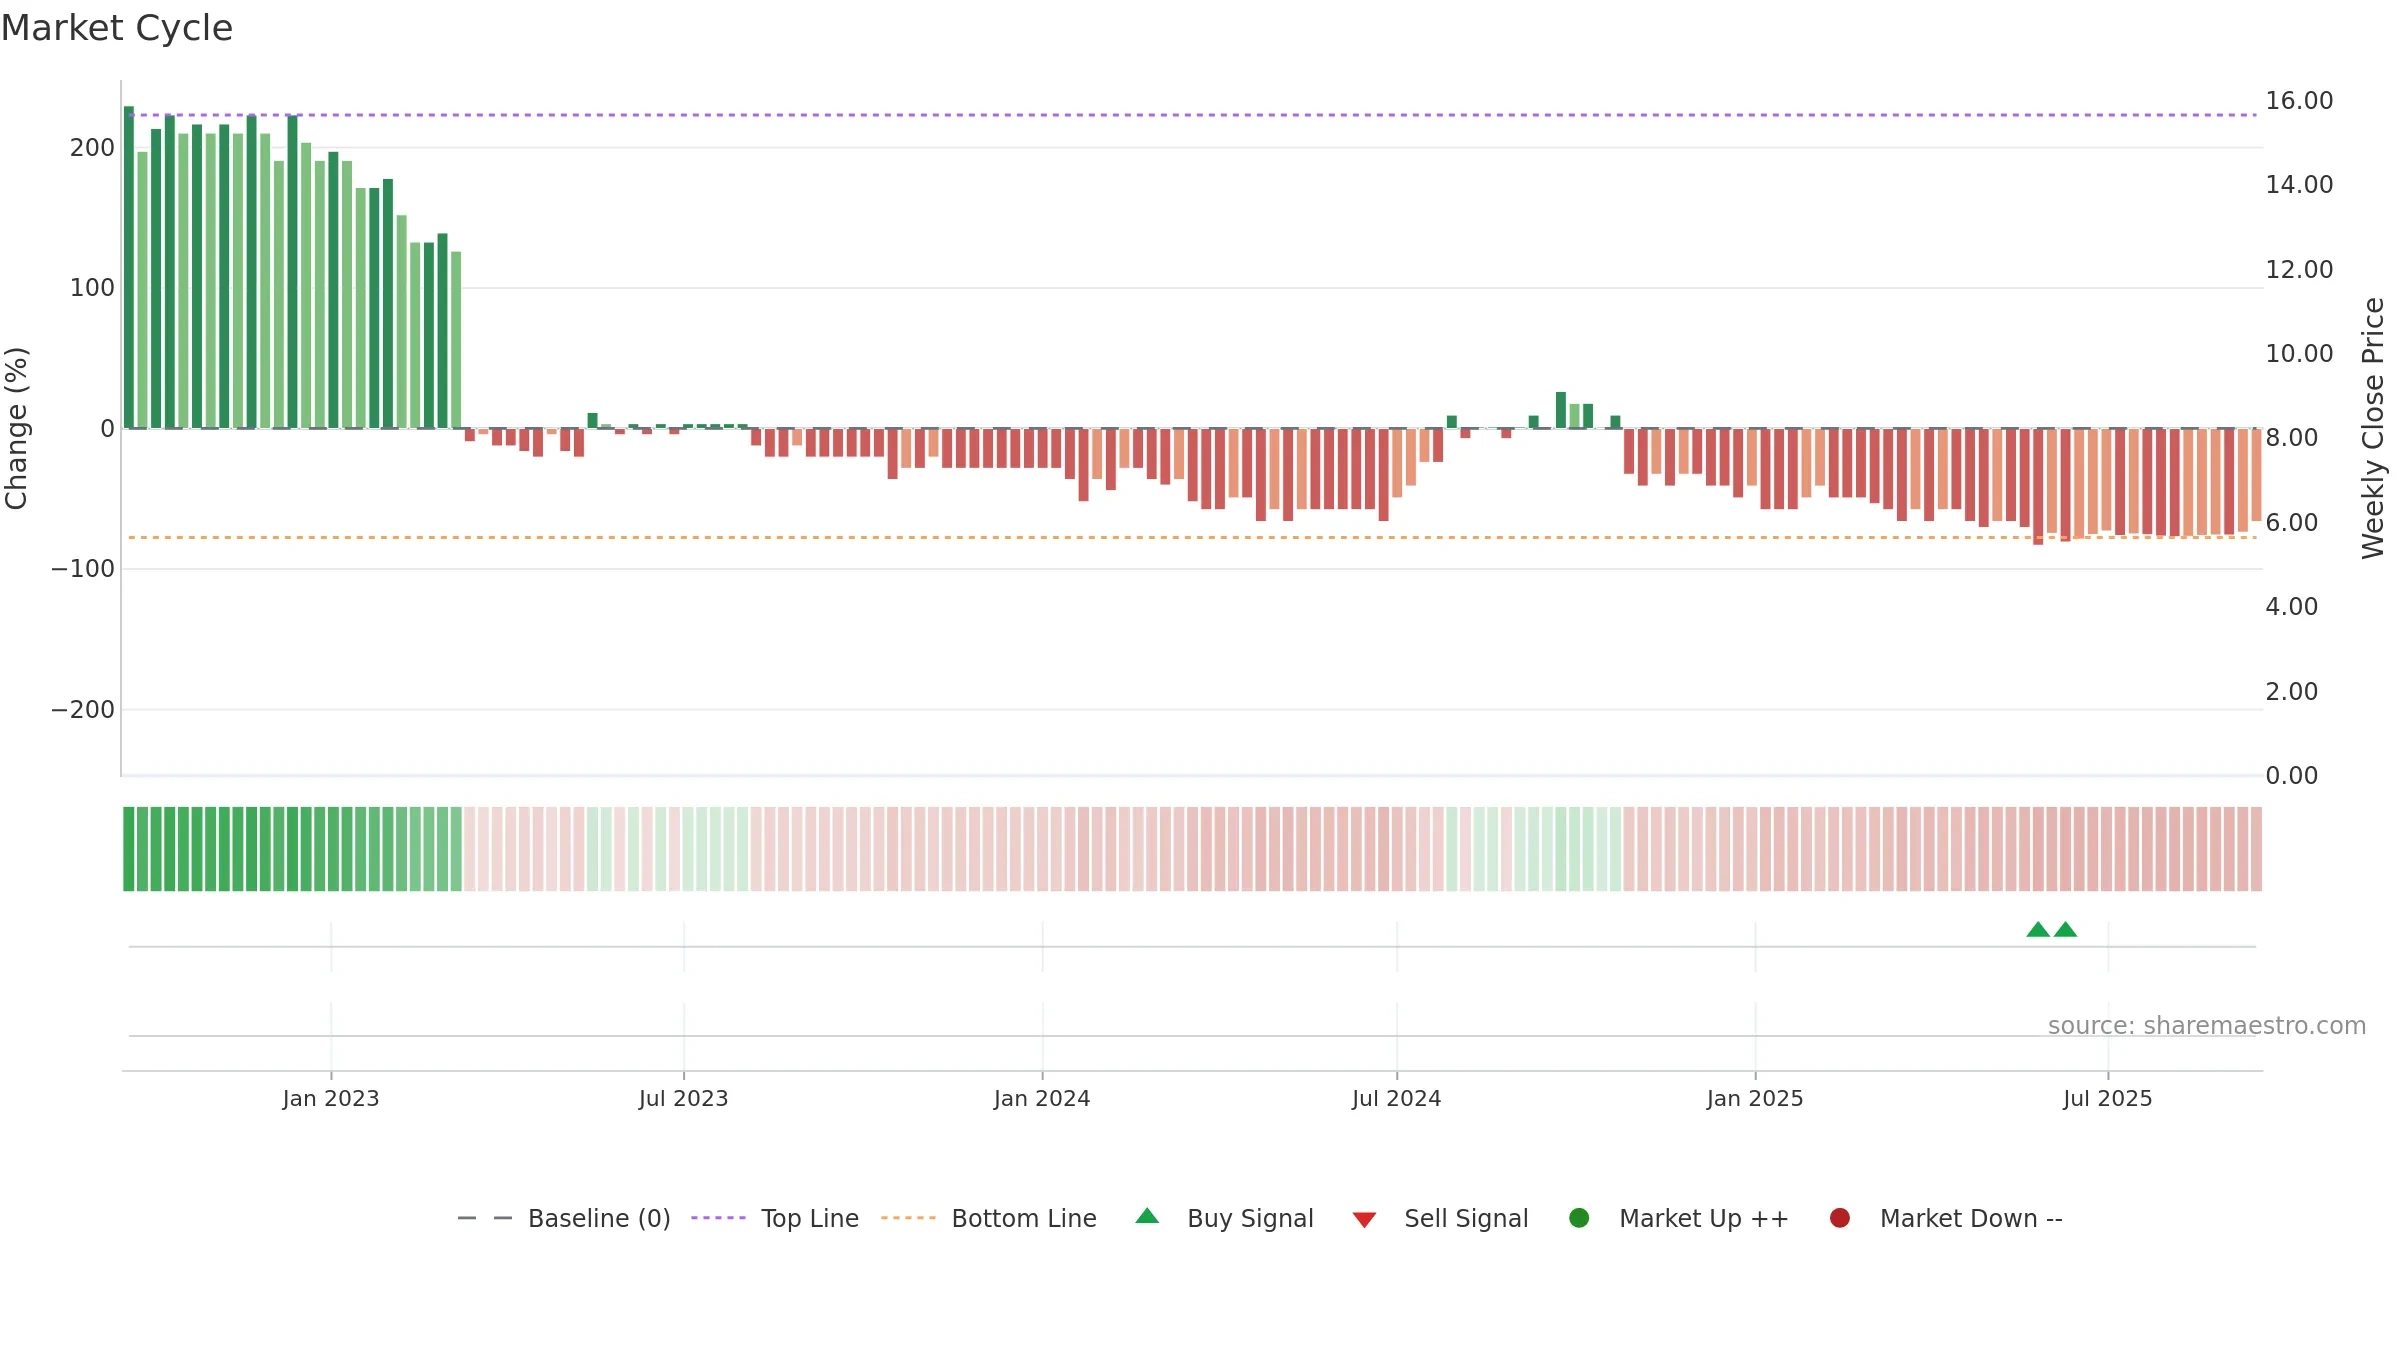The height and width of the screenshot is (1350, 2400).
Task: Click the 16.00 tick on right axis
Action: pos(2299,101)
